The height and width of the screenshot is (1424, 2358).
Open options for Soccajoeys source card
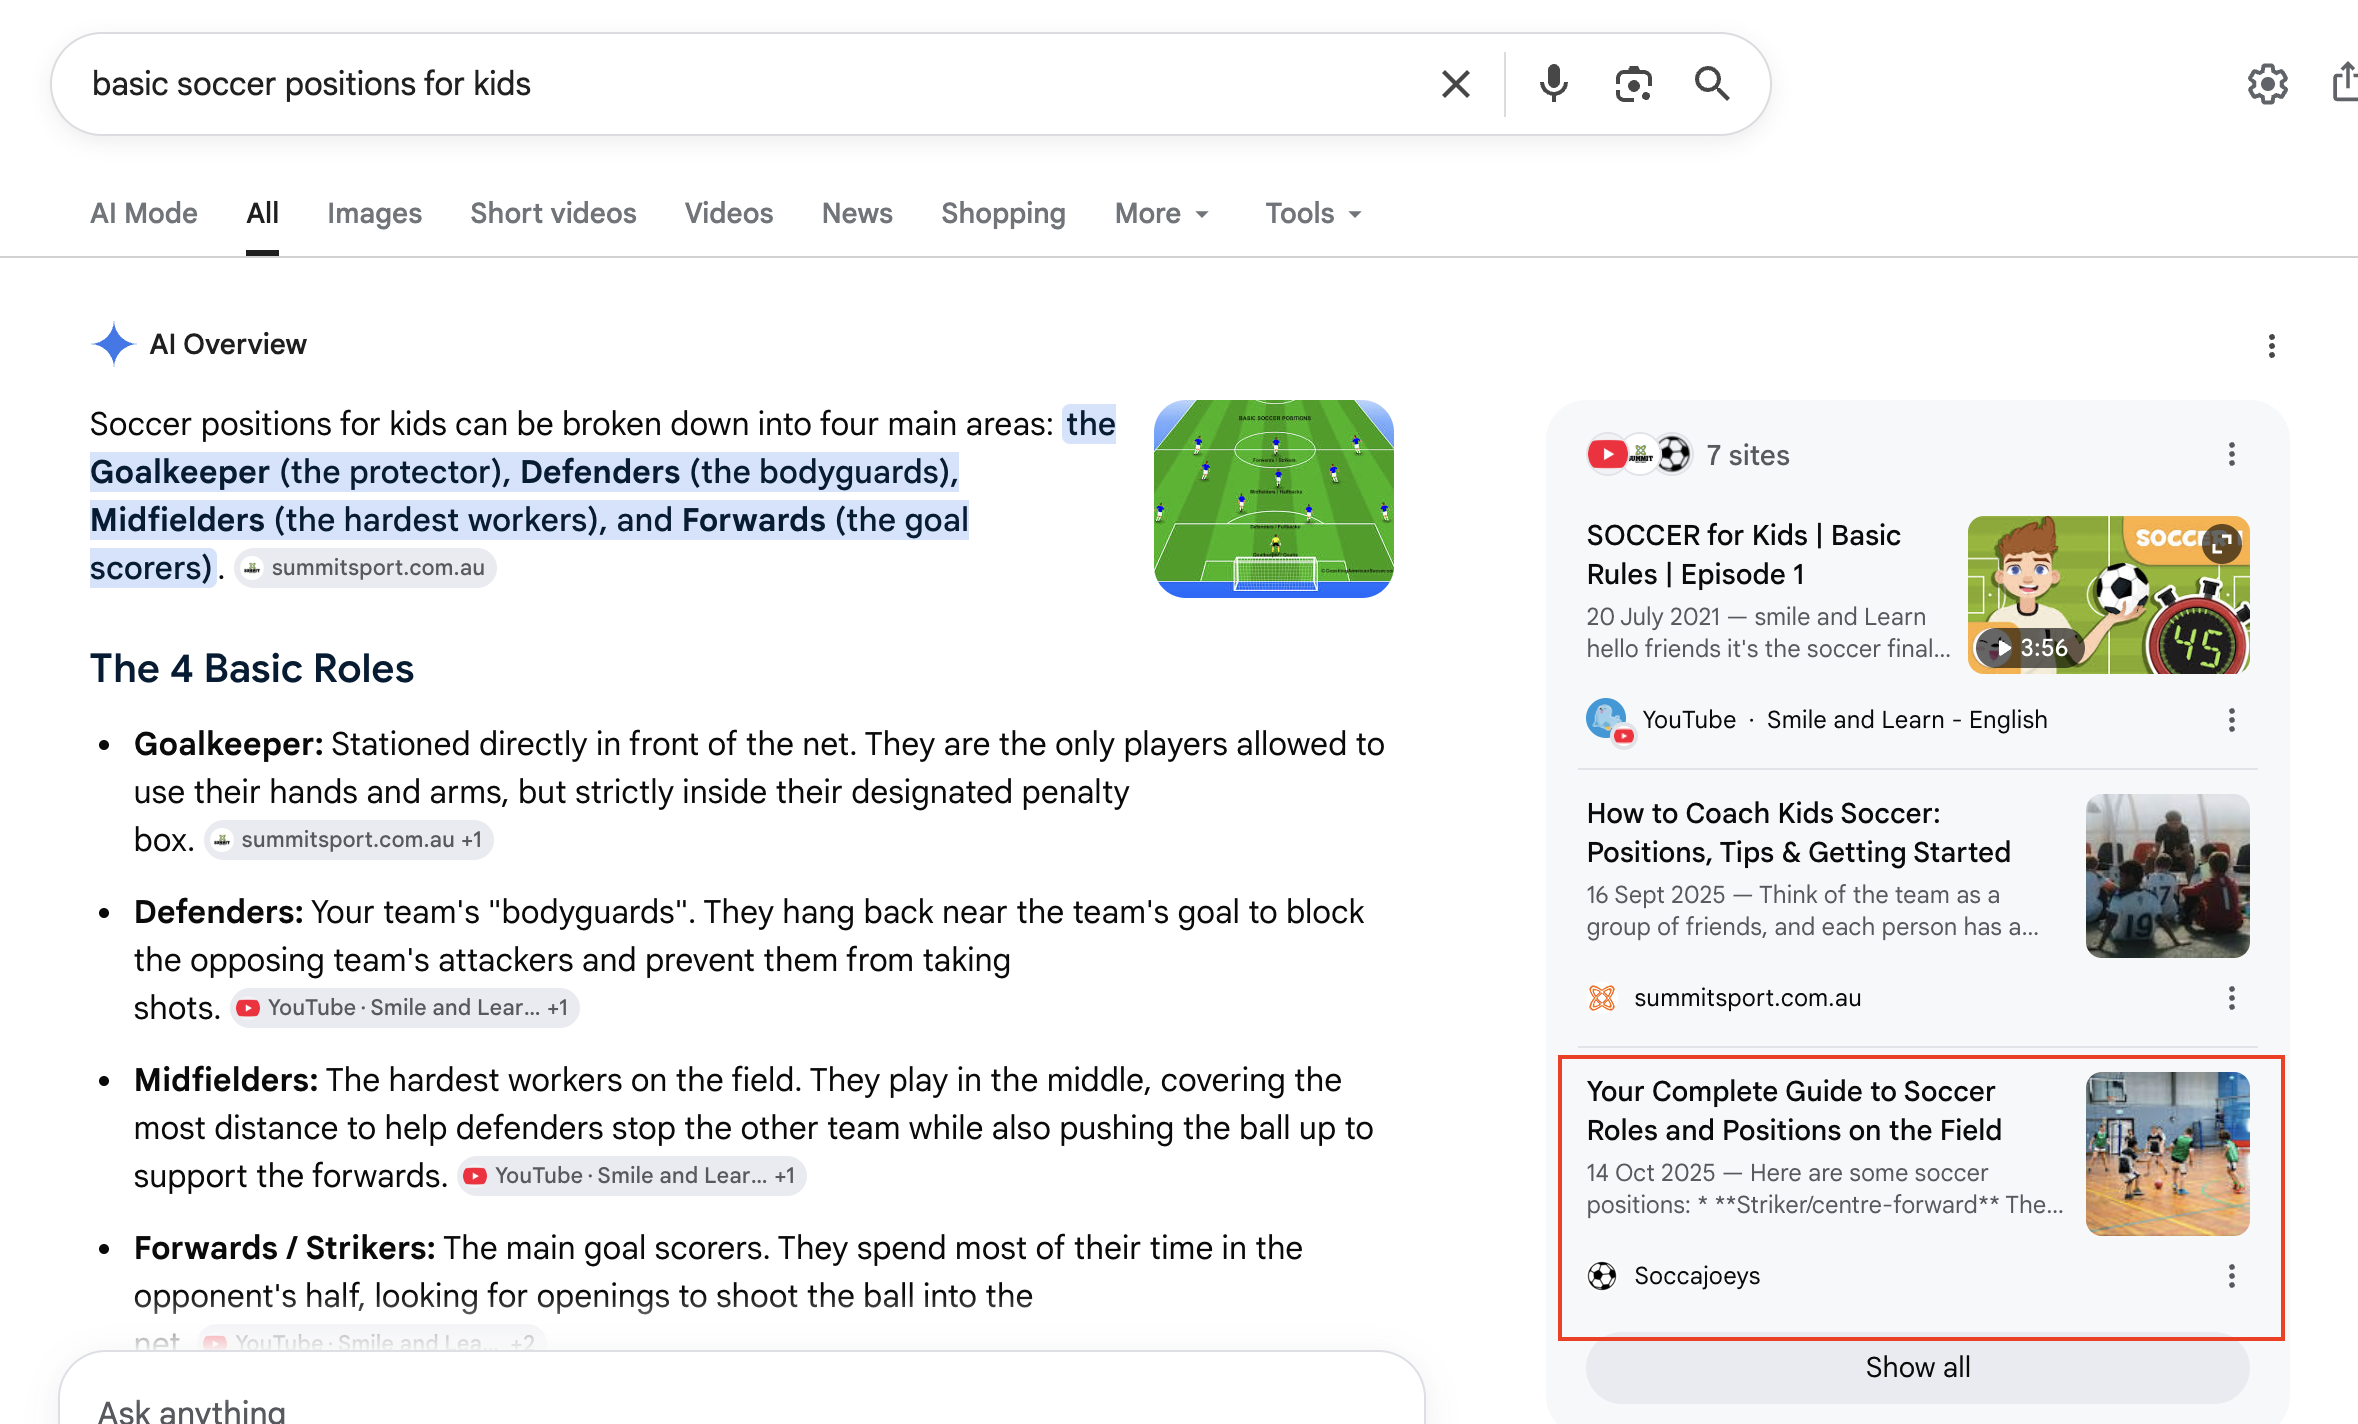point(2231,1276)
